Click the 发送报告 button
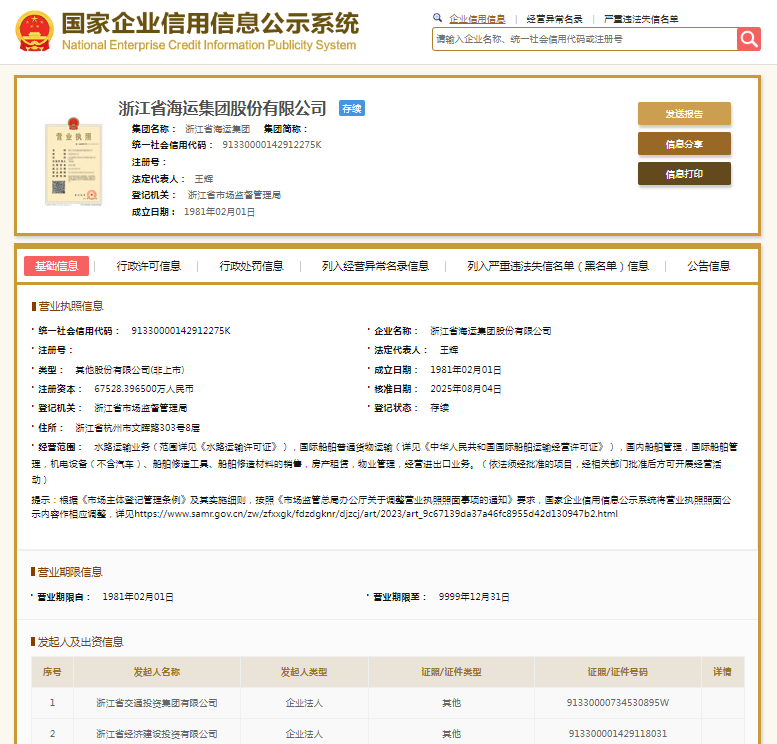 pos(684,114)
